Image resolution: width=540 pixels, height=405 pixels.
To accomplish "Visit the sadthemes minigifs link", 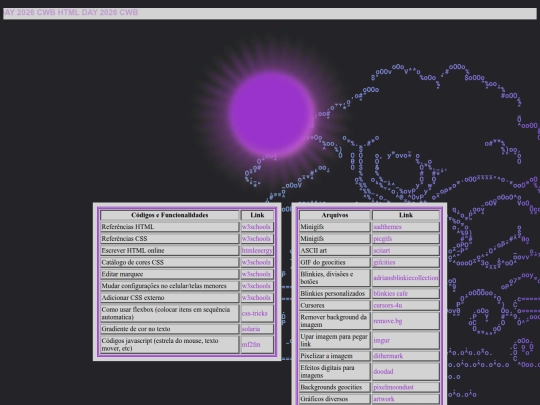I will (387, 227).
